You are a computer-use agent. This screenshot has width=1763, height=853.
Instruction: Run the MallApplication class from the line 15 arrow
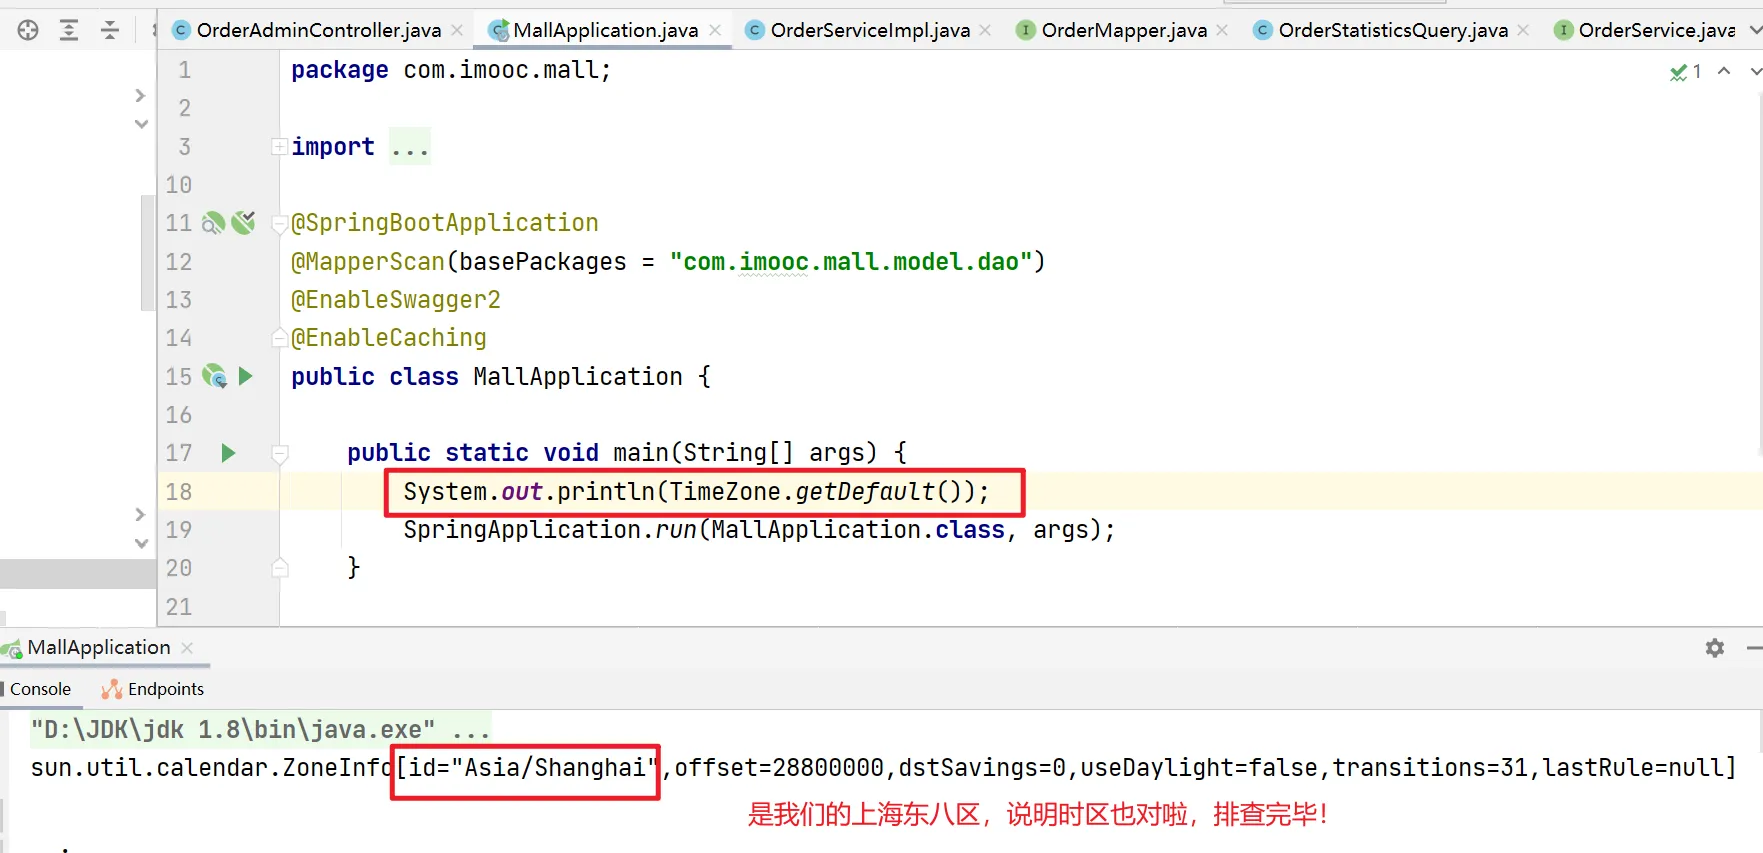(x=246, y=376)
